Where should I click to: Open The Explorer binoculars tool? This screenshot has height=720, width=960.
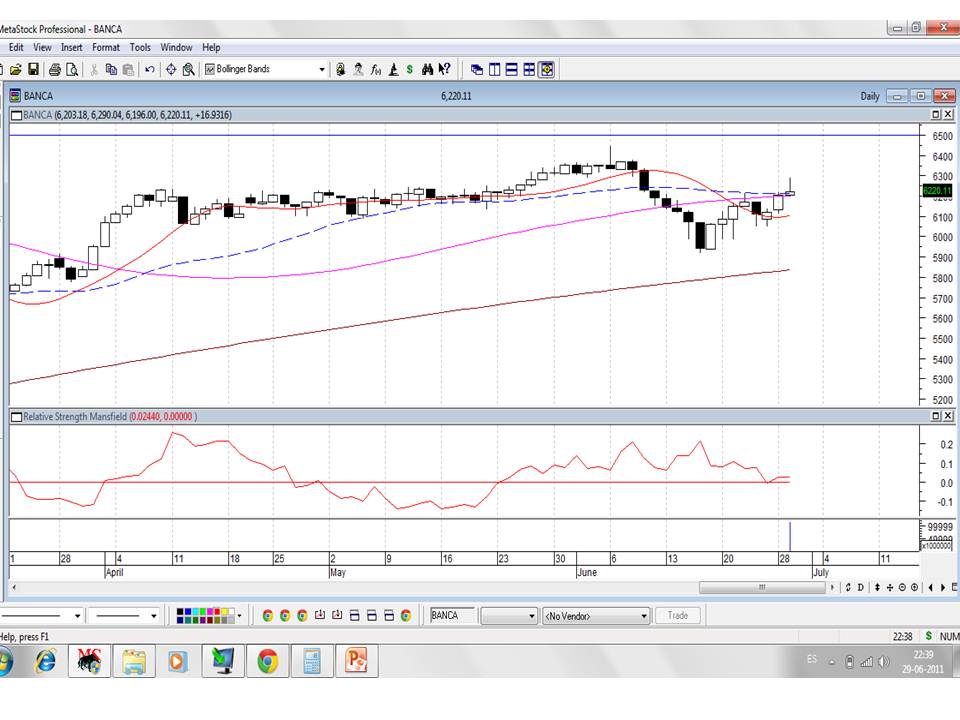click(x=428, y=69)
